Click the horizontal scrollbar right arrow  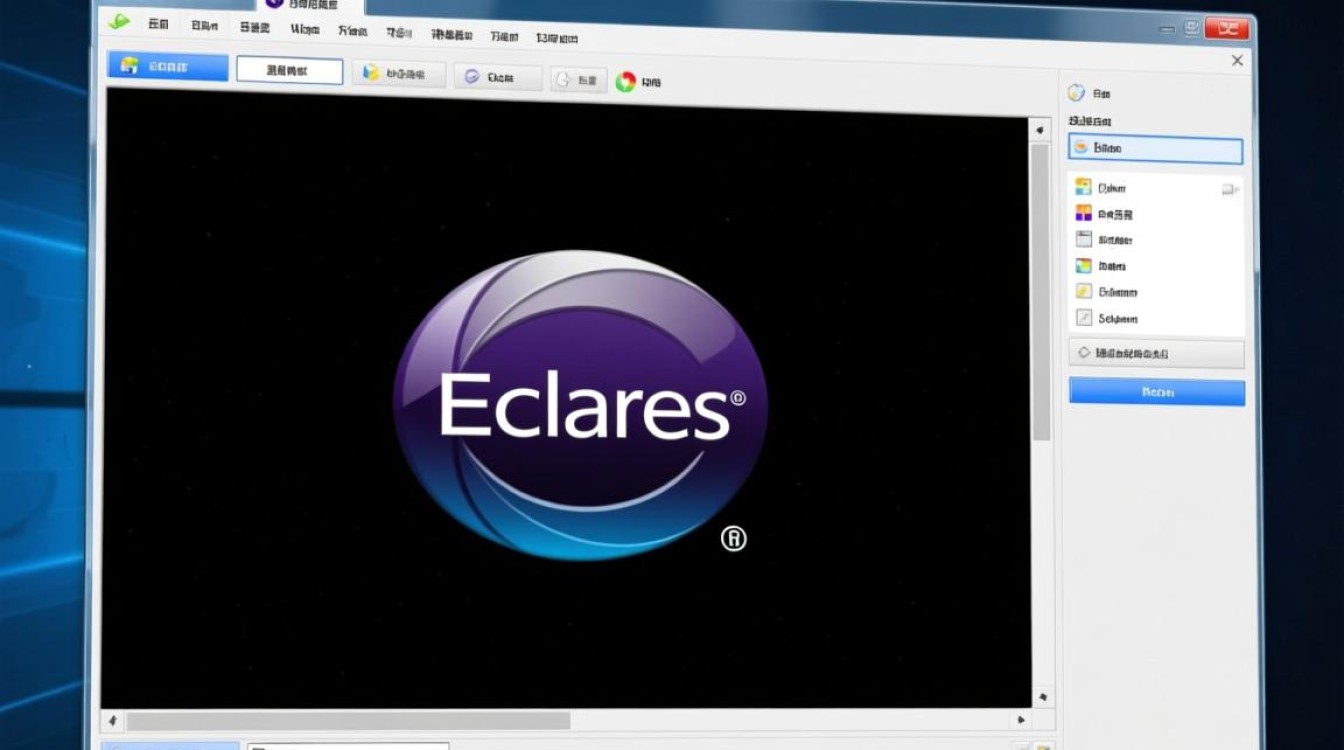coord(1020,719)
